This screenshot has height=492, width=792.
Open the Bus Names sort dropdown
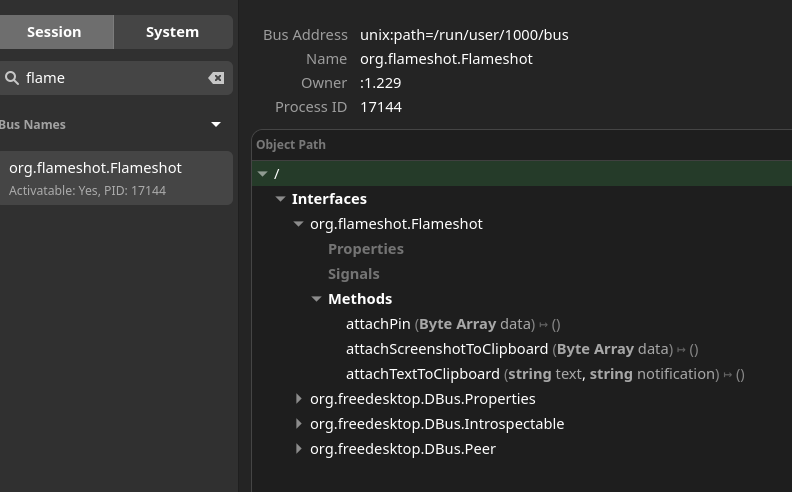[x=216, y=125]
